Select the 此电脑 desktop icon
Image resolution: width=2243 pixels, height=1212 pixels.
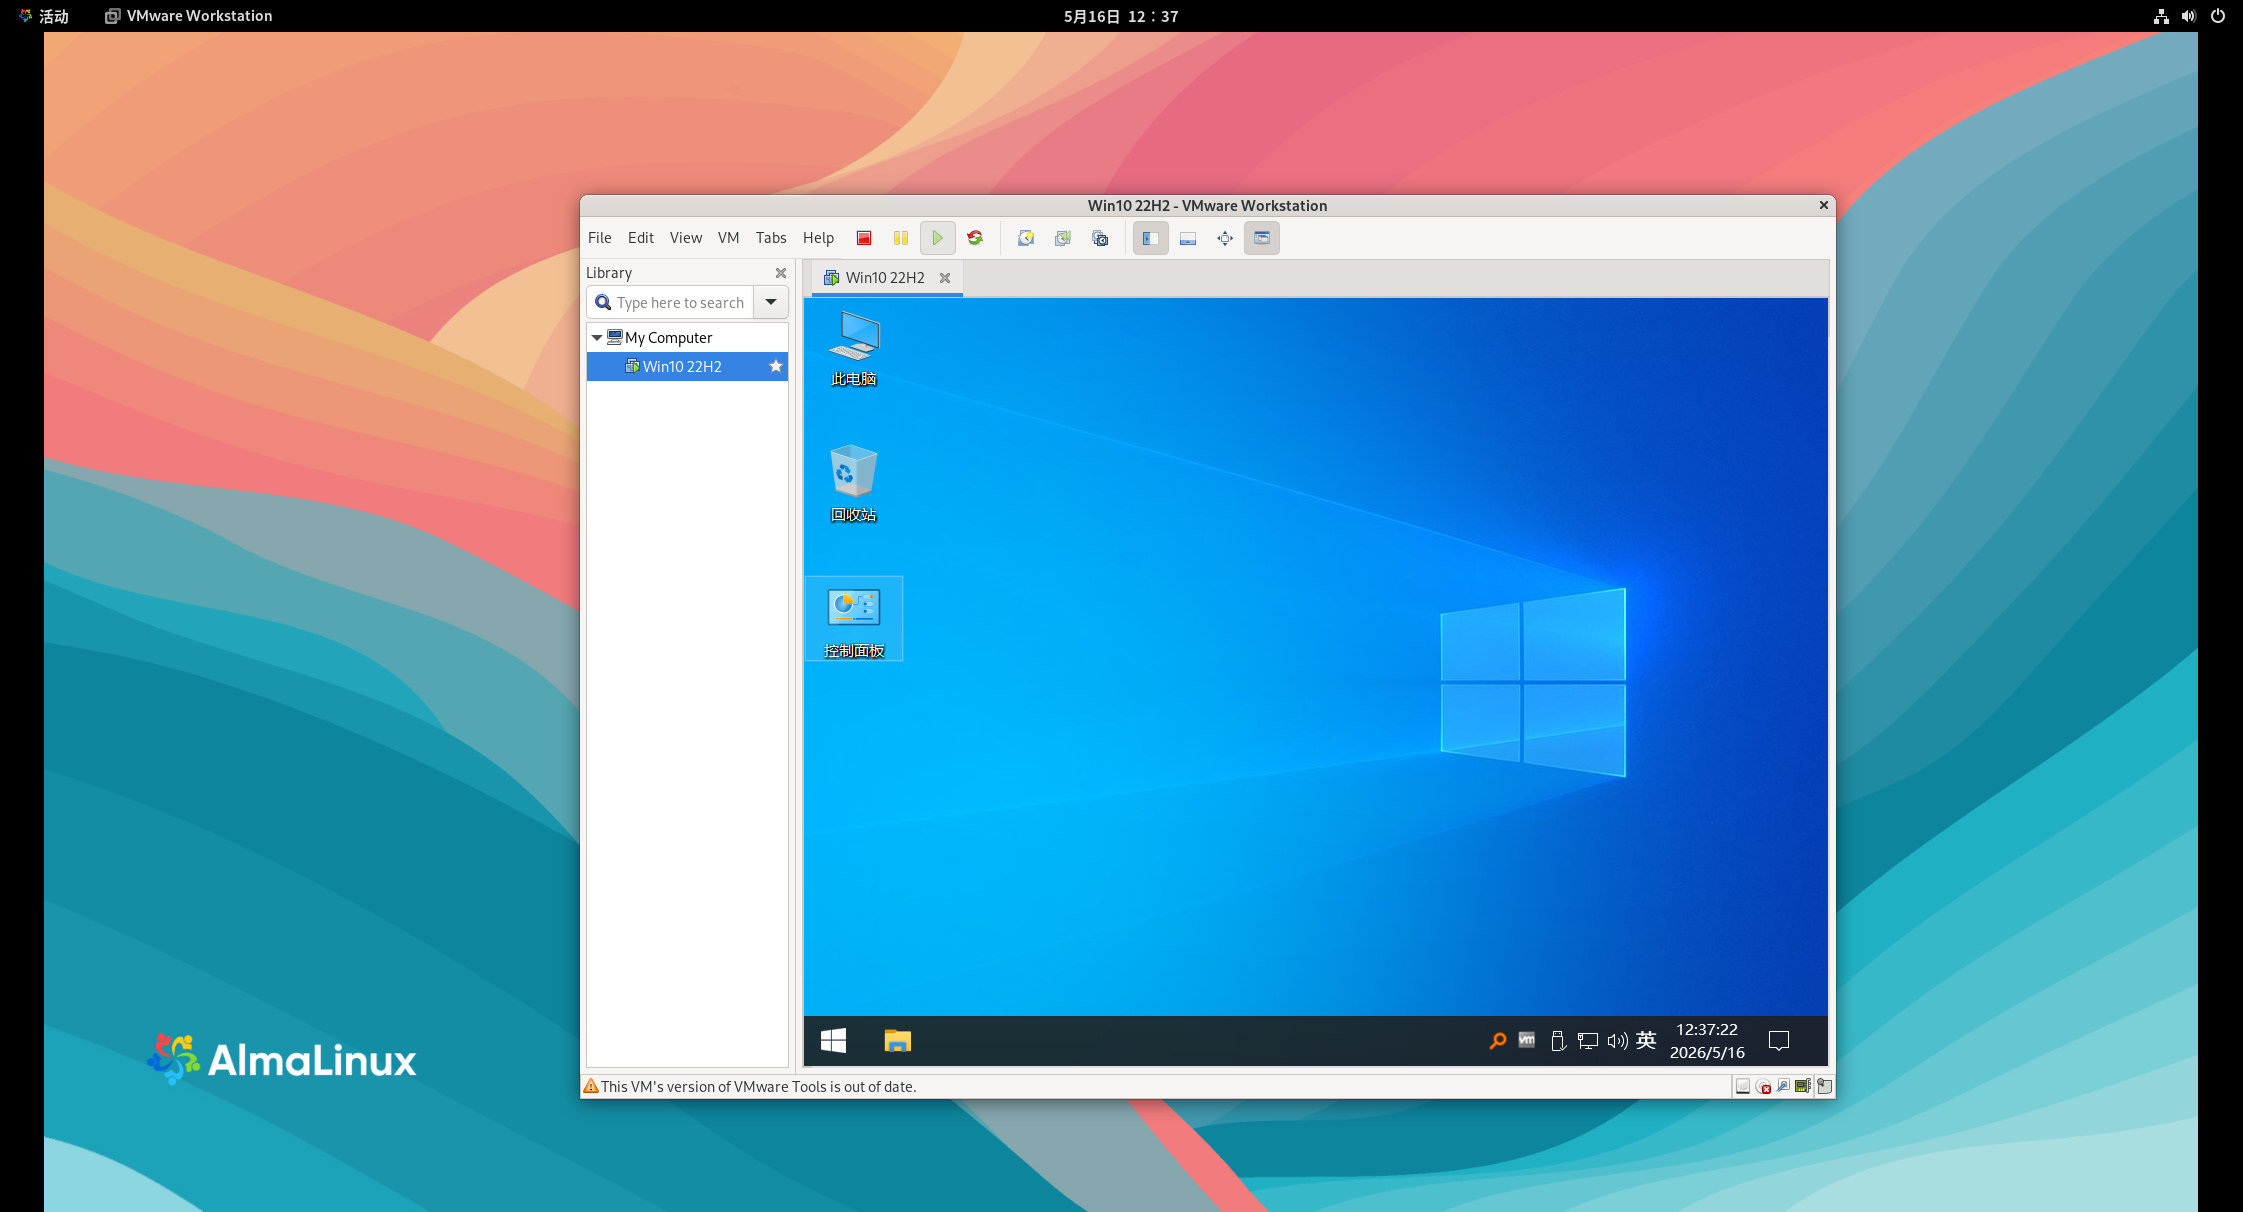coord(854,349)
